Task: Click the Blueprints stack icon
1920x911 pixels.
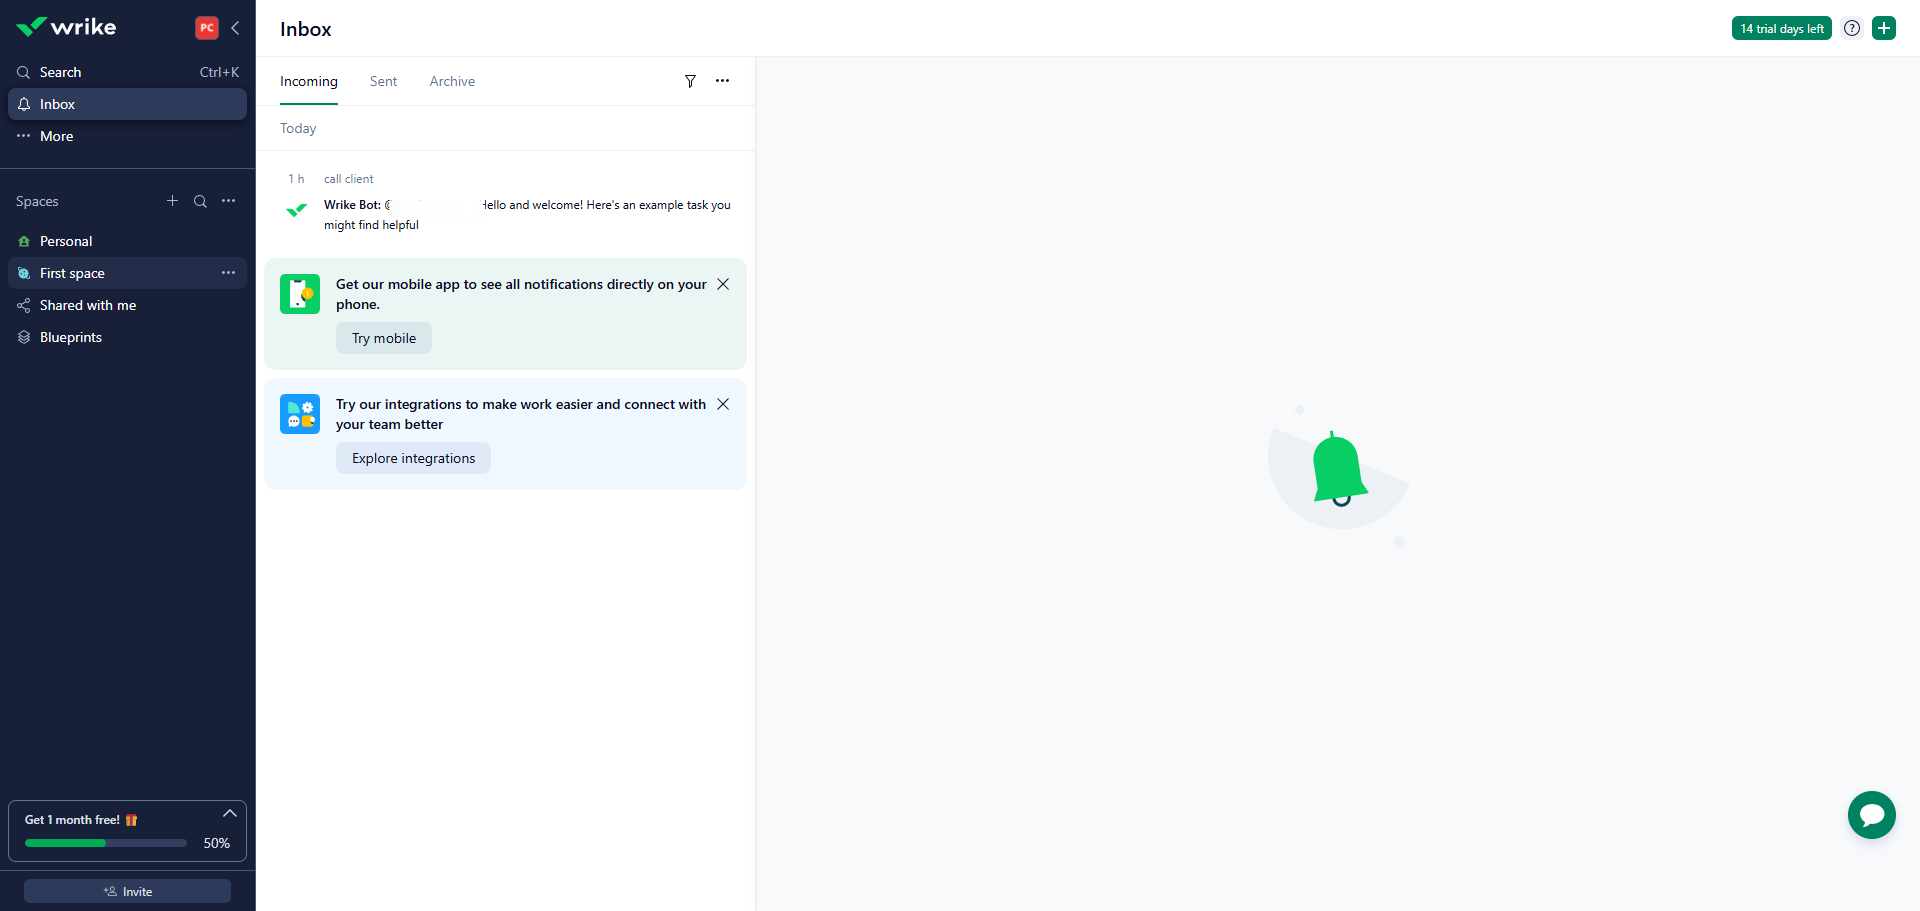Action: tap(24, 337)
